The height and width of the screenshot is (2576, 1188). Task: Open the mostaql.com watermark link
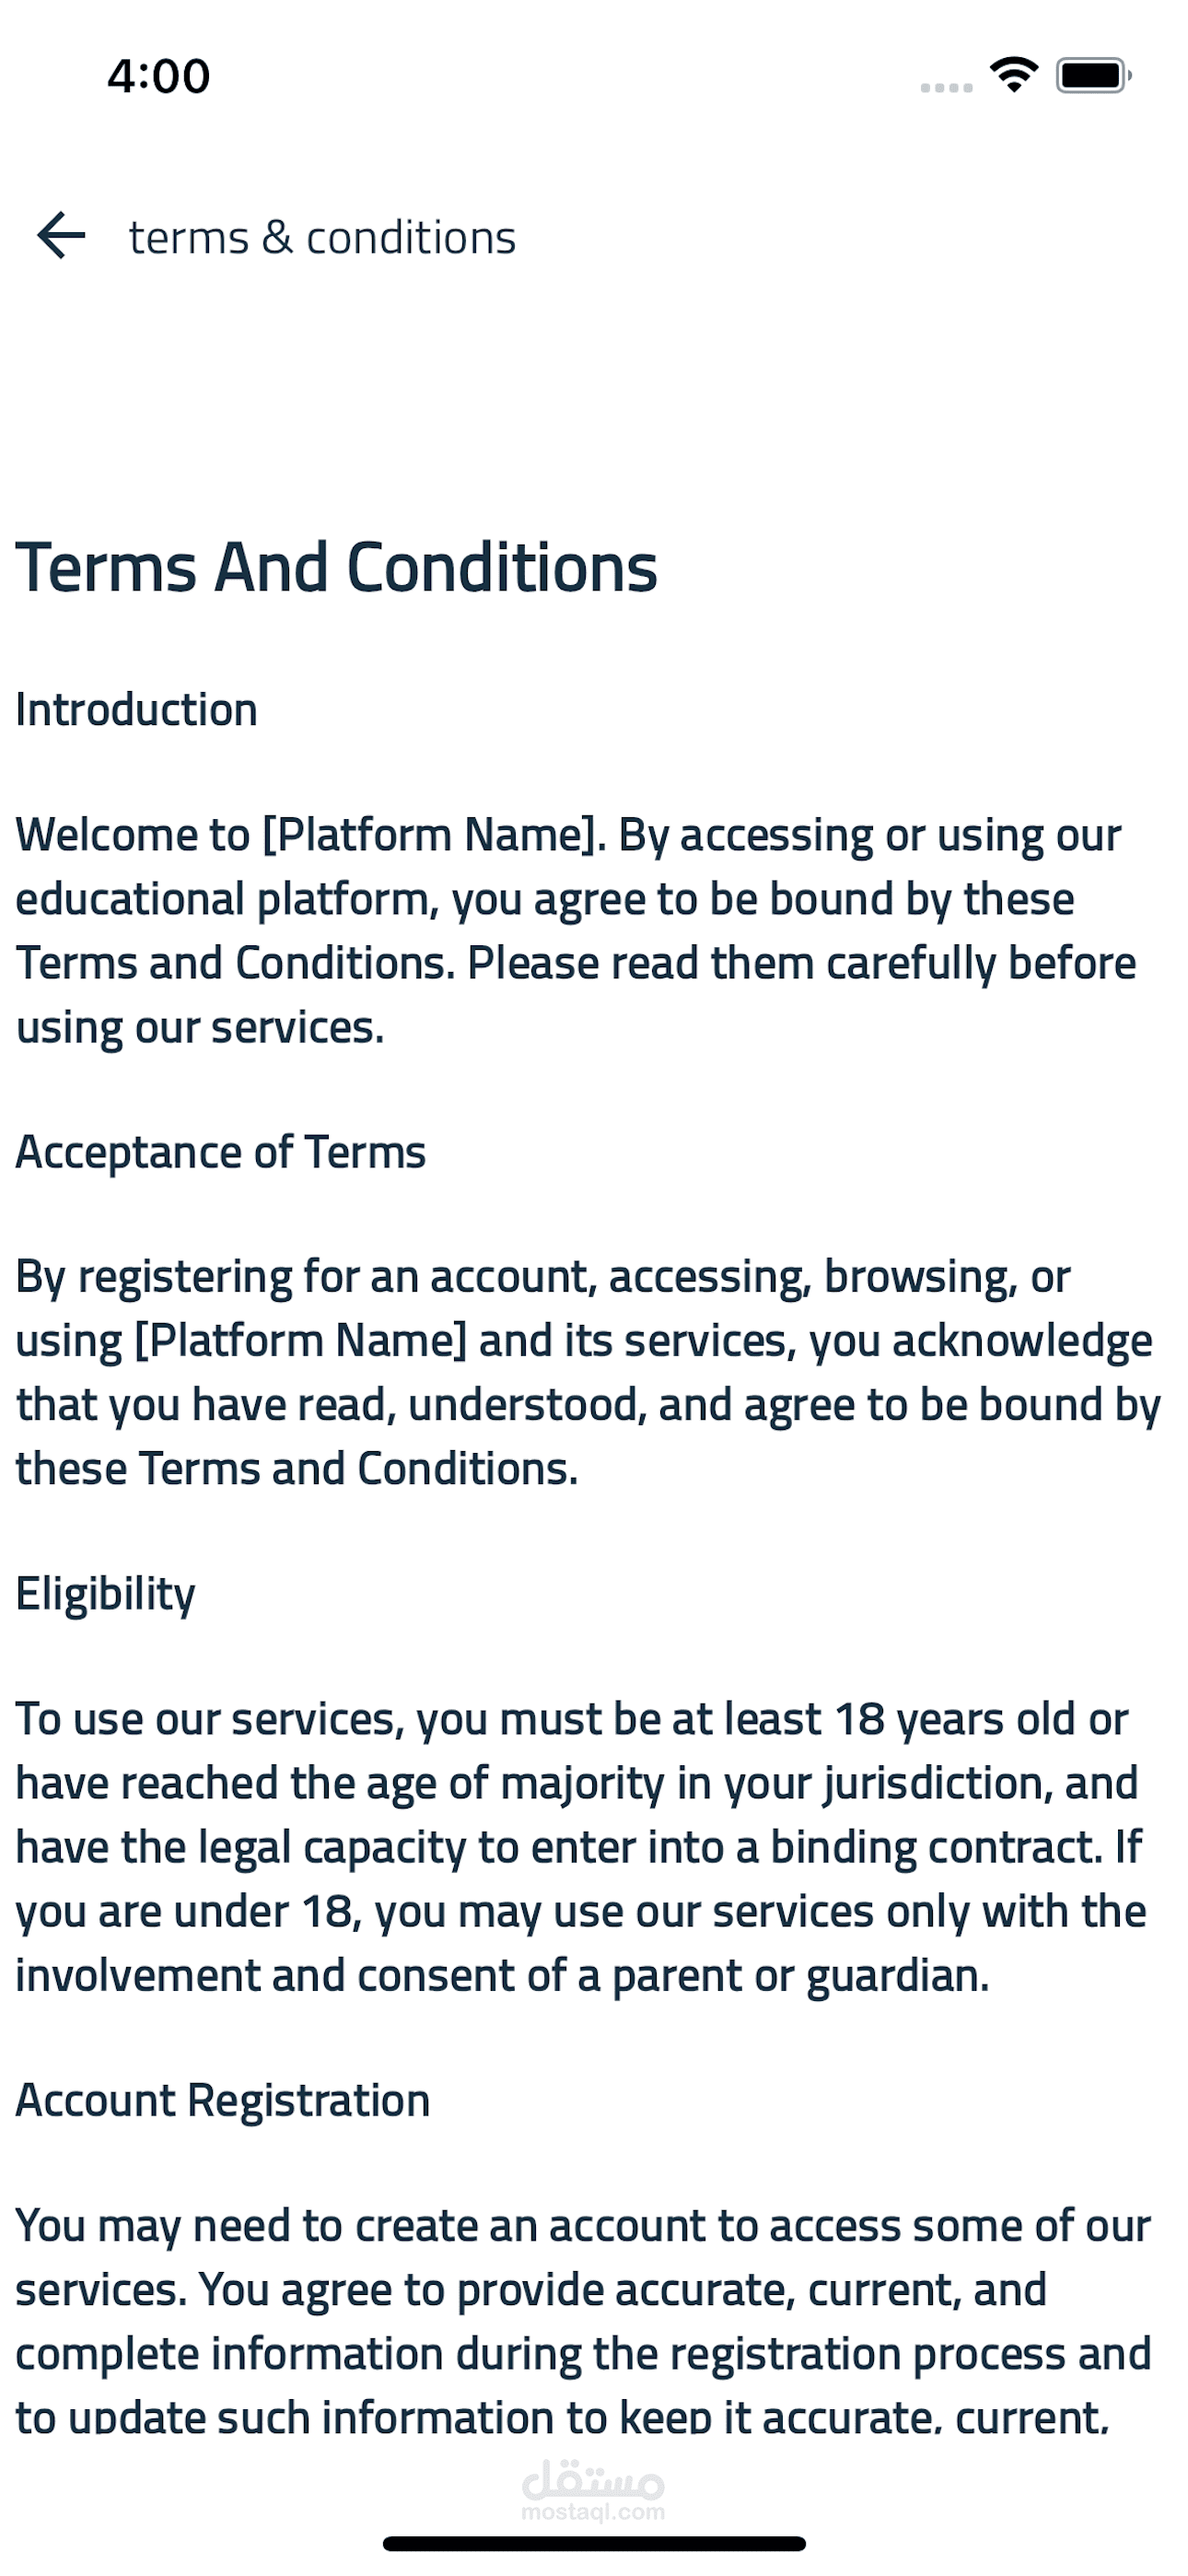click(x=593, y=2512)
